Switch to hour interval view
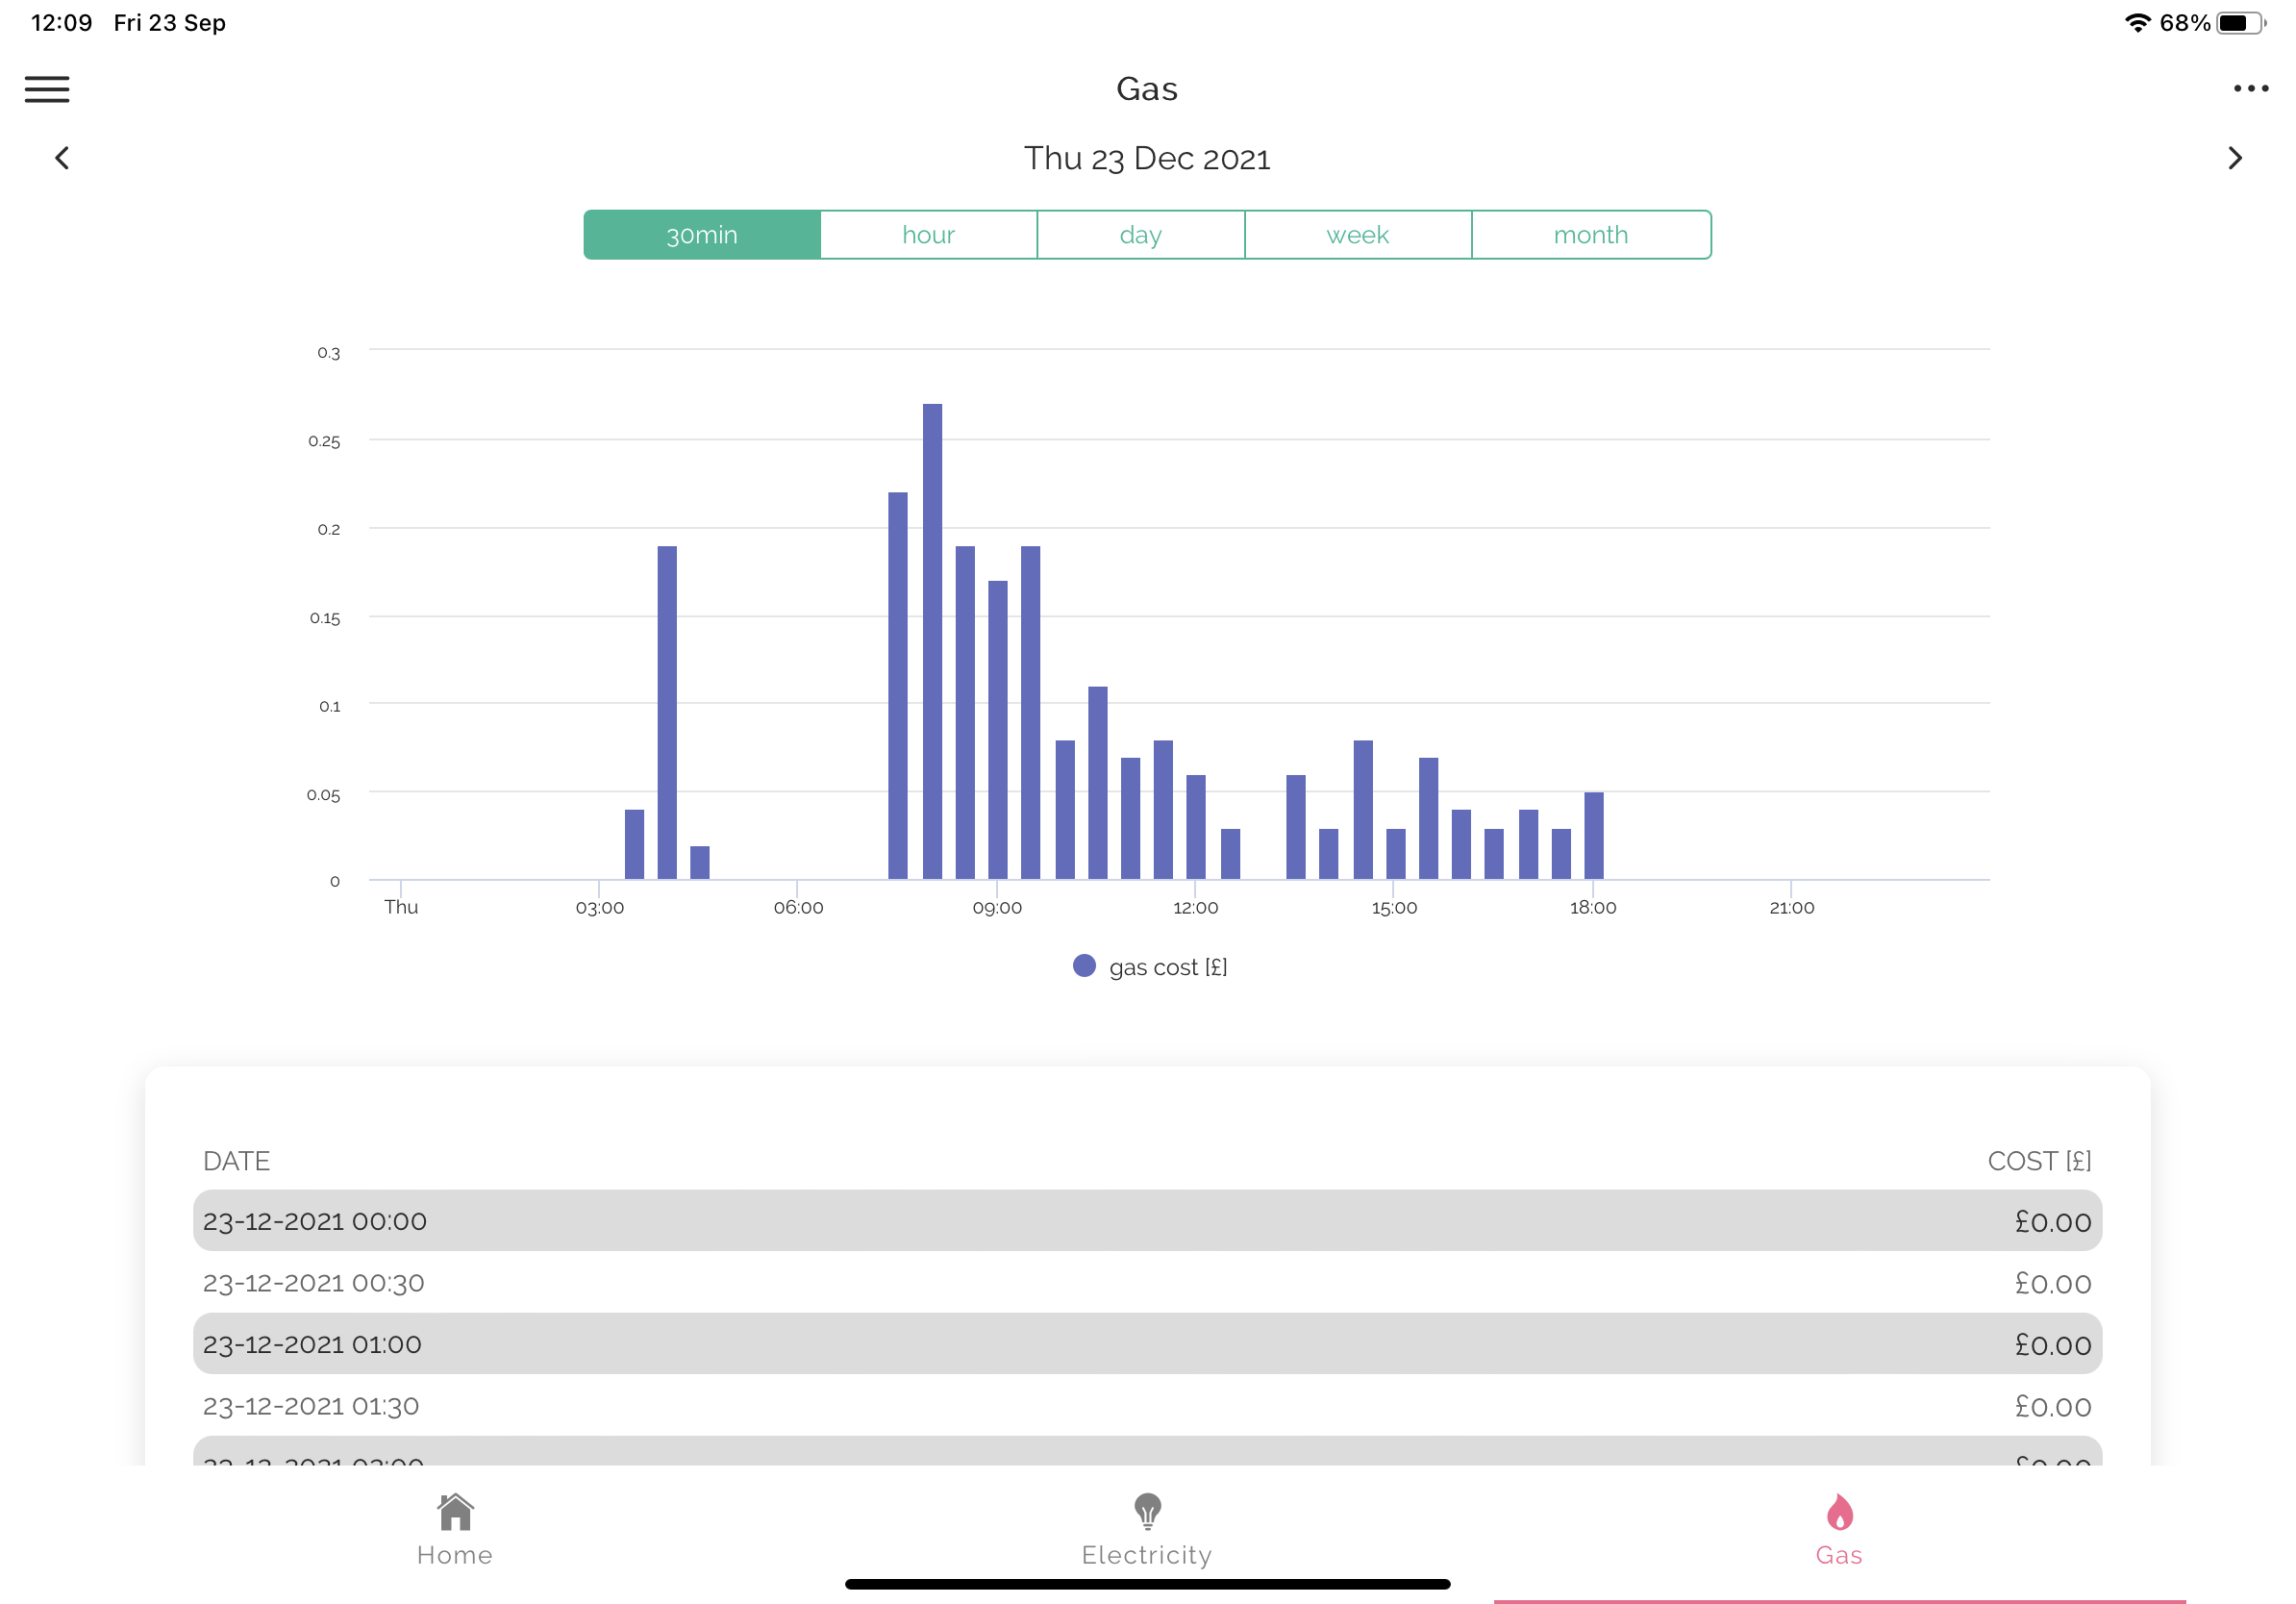The width and height of the screenshot is (2296, 1604). point(928,235)
